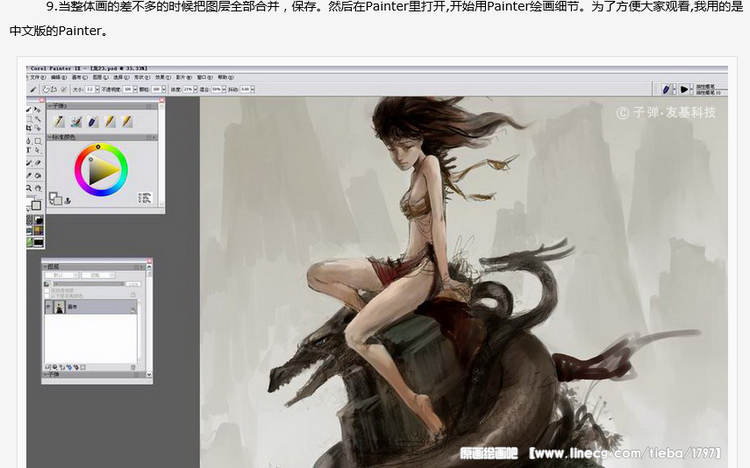The image size is (750, 468).
Task: Click the opacity value input field
Action: (x=128, y=89)
